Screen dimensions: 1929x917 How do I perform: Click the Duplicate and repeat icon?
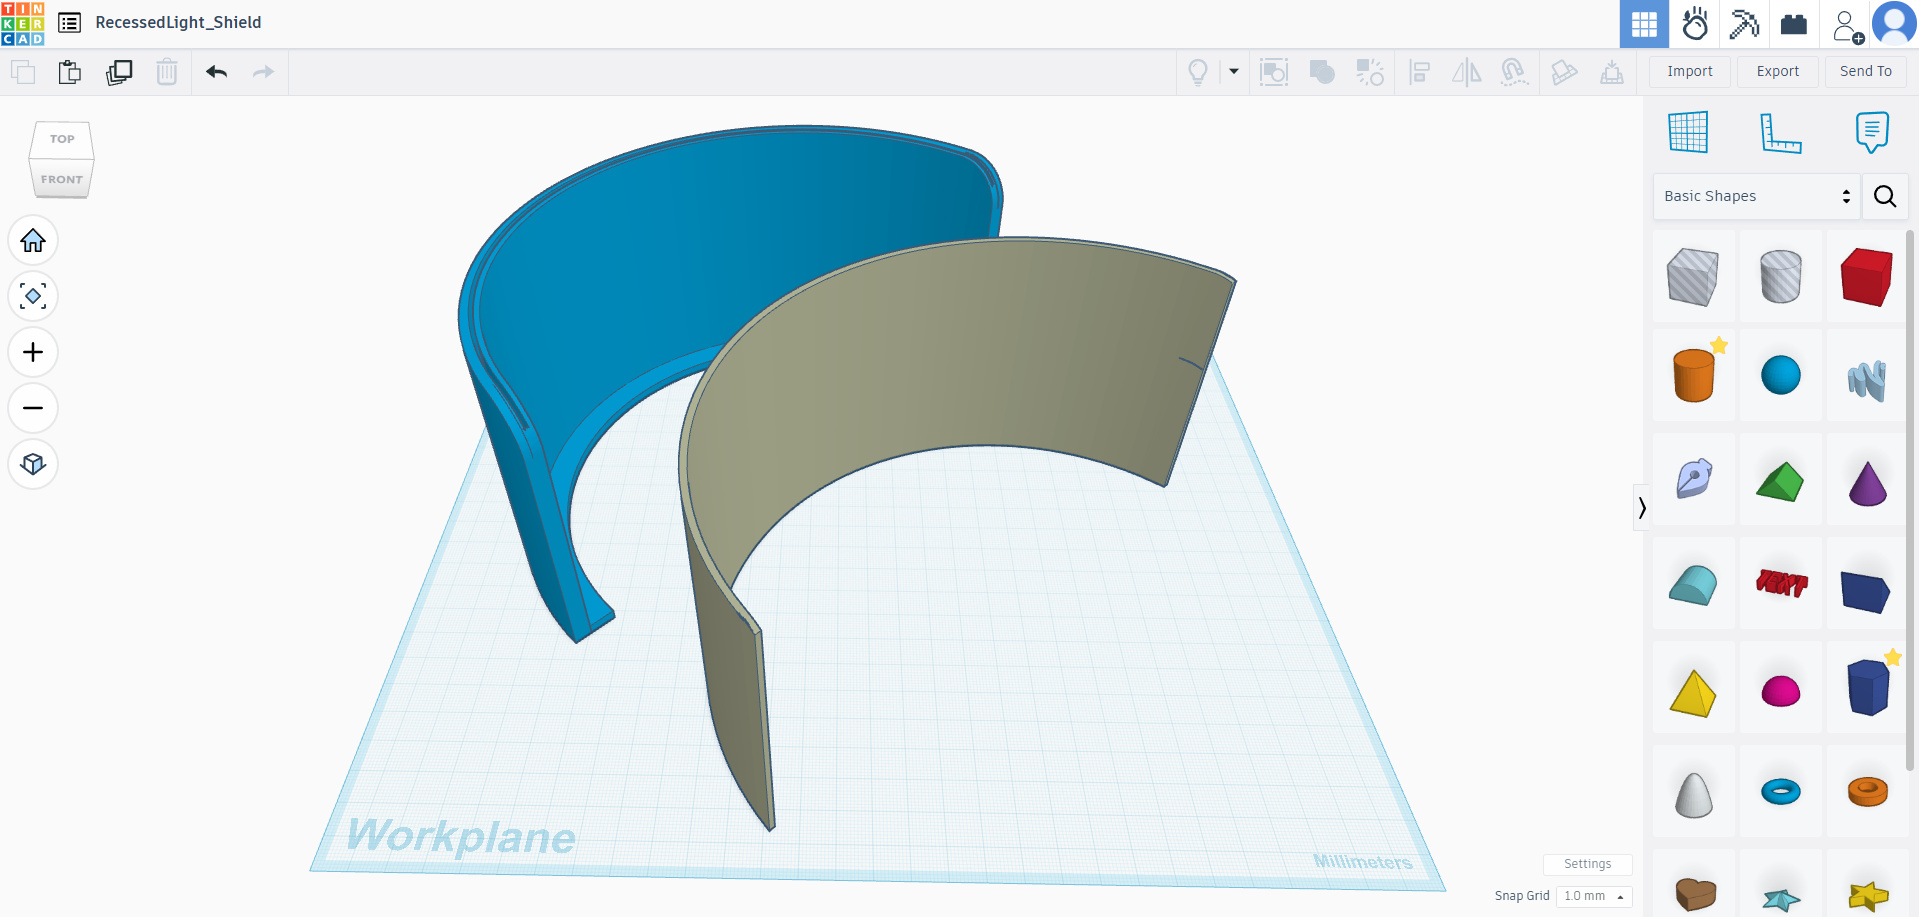click(119, 72)
